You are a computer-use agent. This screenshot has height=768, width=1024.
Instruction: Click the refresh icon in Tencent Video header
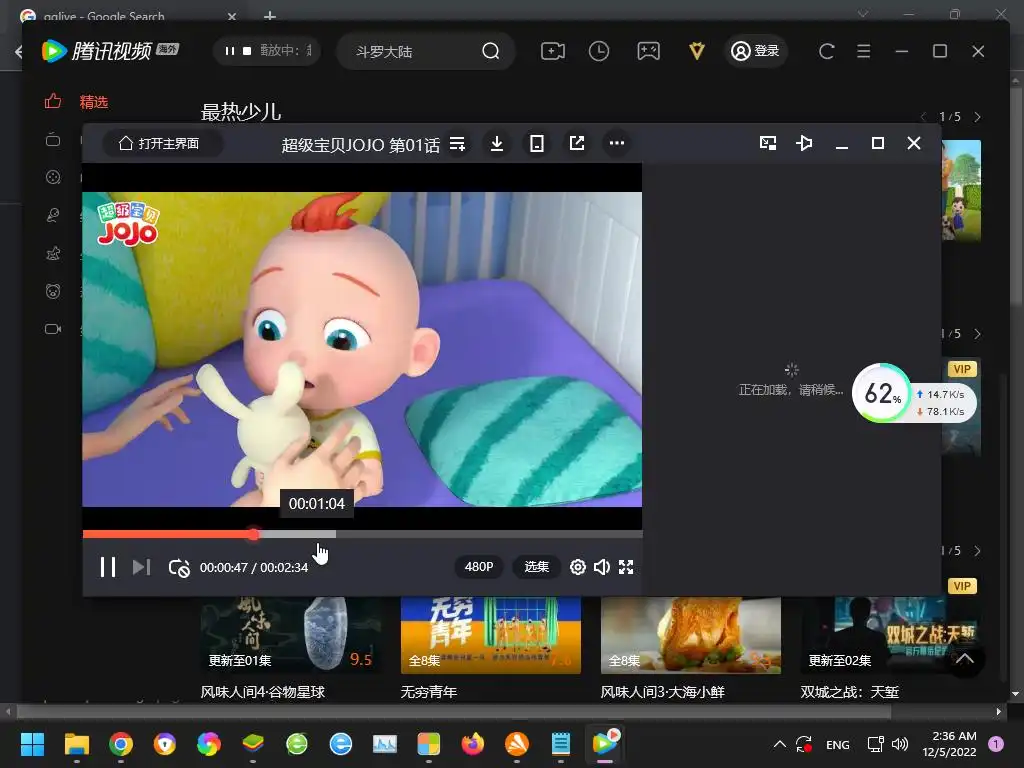(826, 51)
